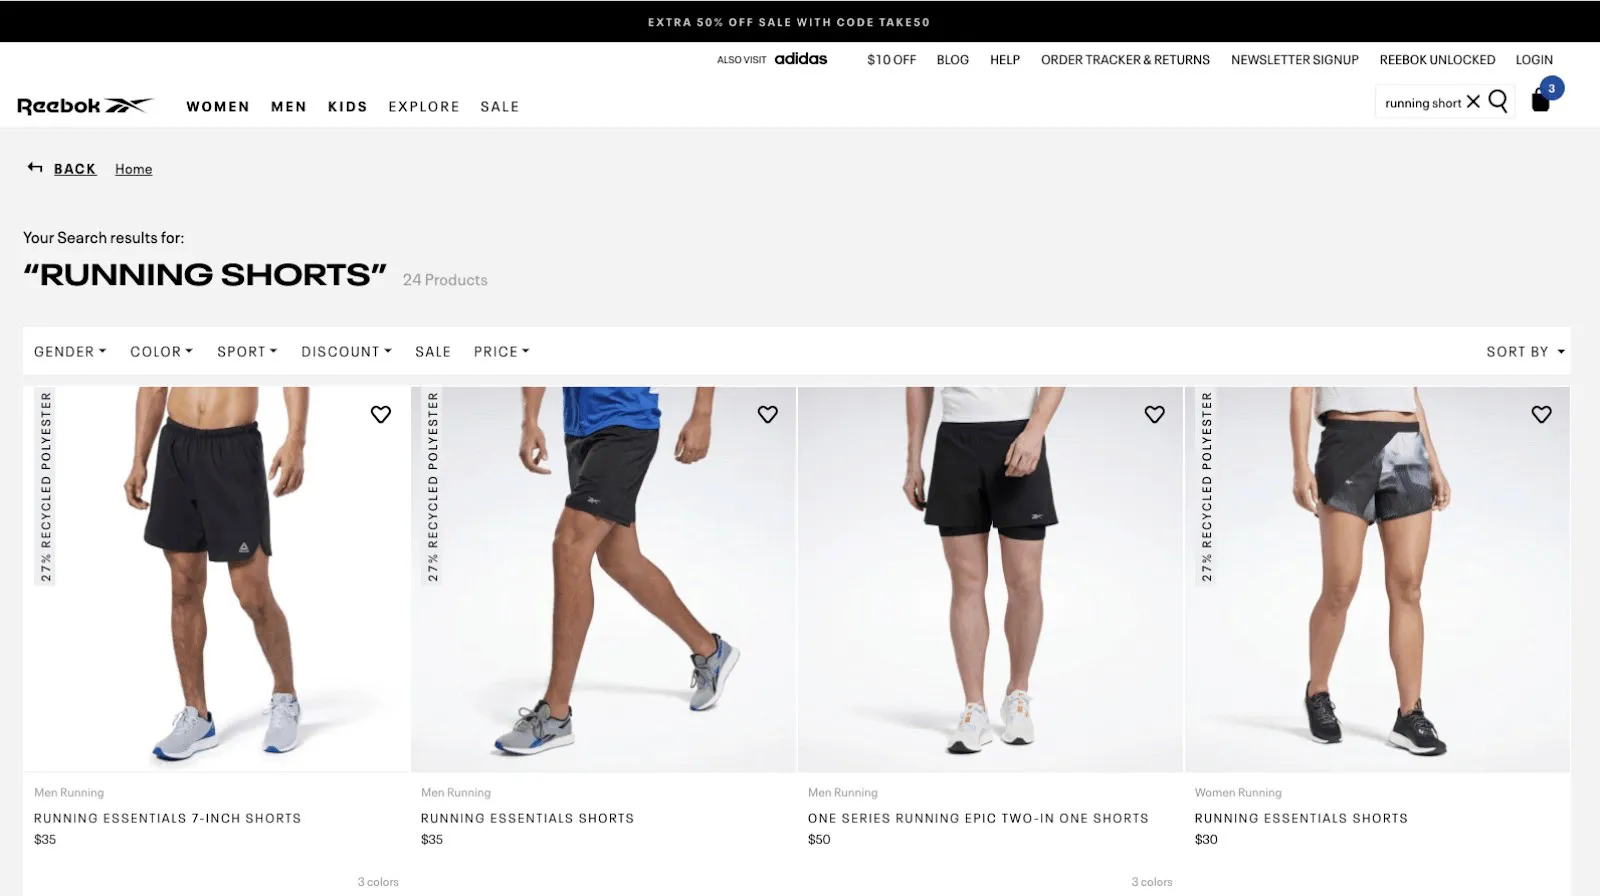Favorite the 7-Inch Shorts with heart icon
This screenshot has height=896, width=1600.
(x=381, y=414)
